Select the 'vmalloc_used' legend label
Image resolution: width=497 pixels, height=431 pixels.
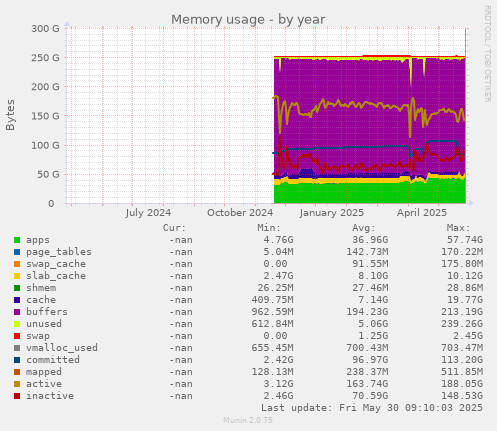[x=62, y=348]
